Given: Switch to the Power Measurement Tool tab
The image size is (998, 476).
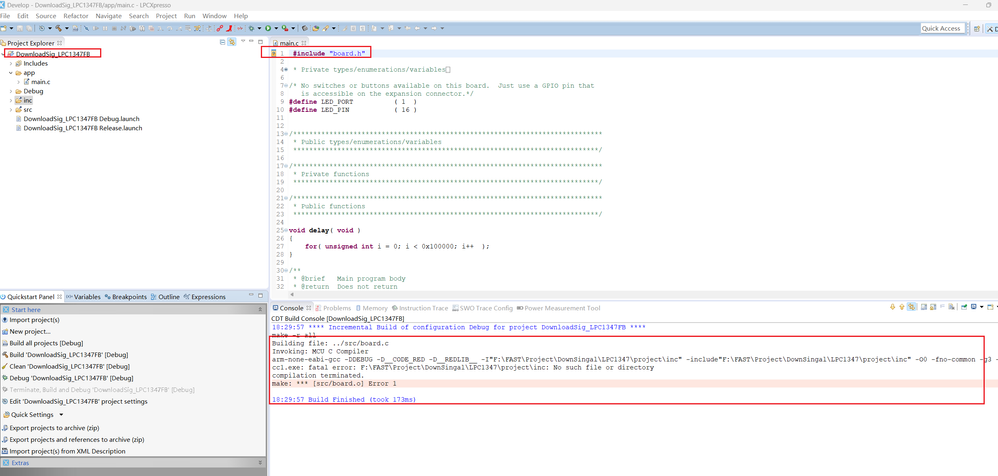Looking at the screenshot, I should pyautogui.click(x=559, y=308).
